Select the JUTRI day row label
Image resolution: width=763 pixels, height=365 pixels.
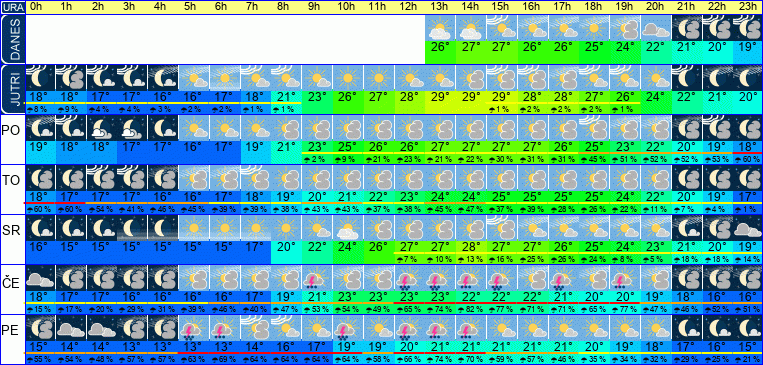click(x=12, y=90)
